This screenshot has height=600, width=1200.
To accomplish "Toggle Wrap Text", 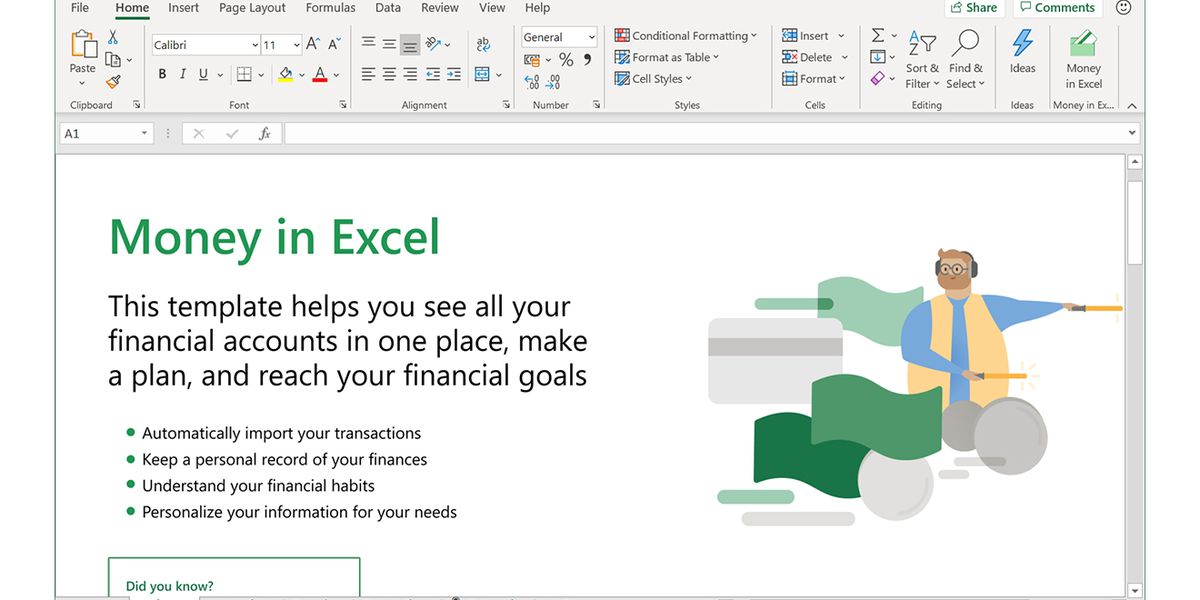I will pos(483,44).
